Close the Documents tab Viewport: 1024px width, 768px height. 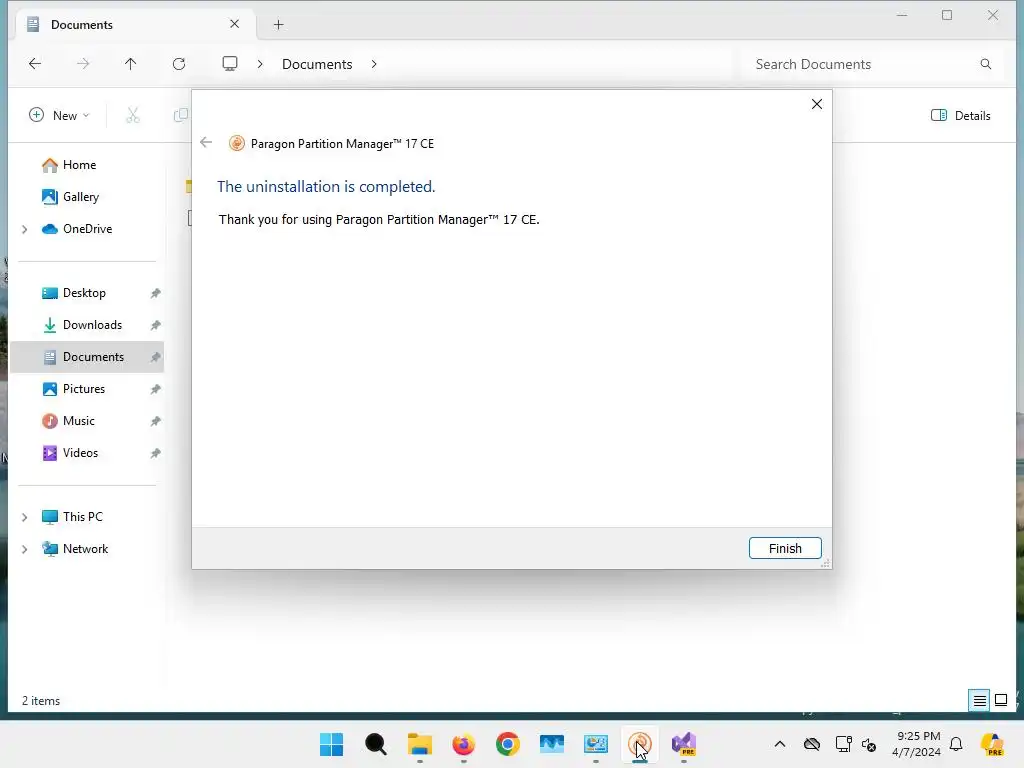tap(234, 24)
